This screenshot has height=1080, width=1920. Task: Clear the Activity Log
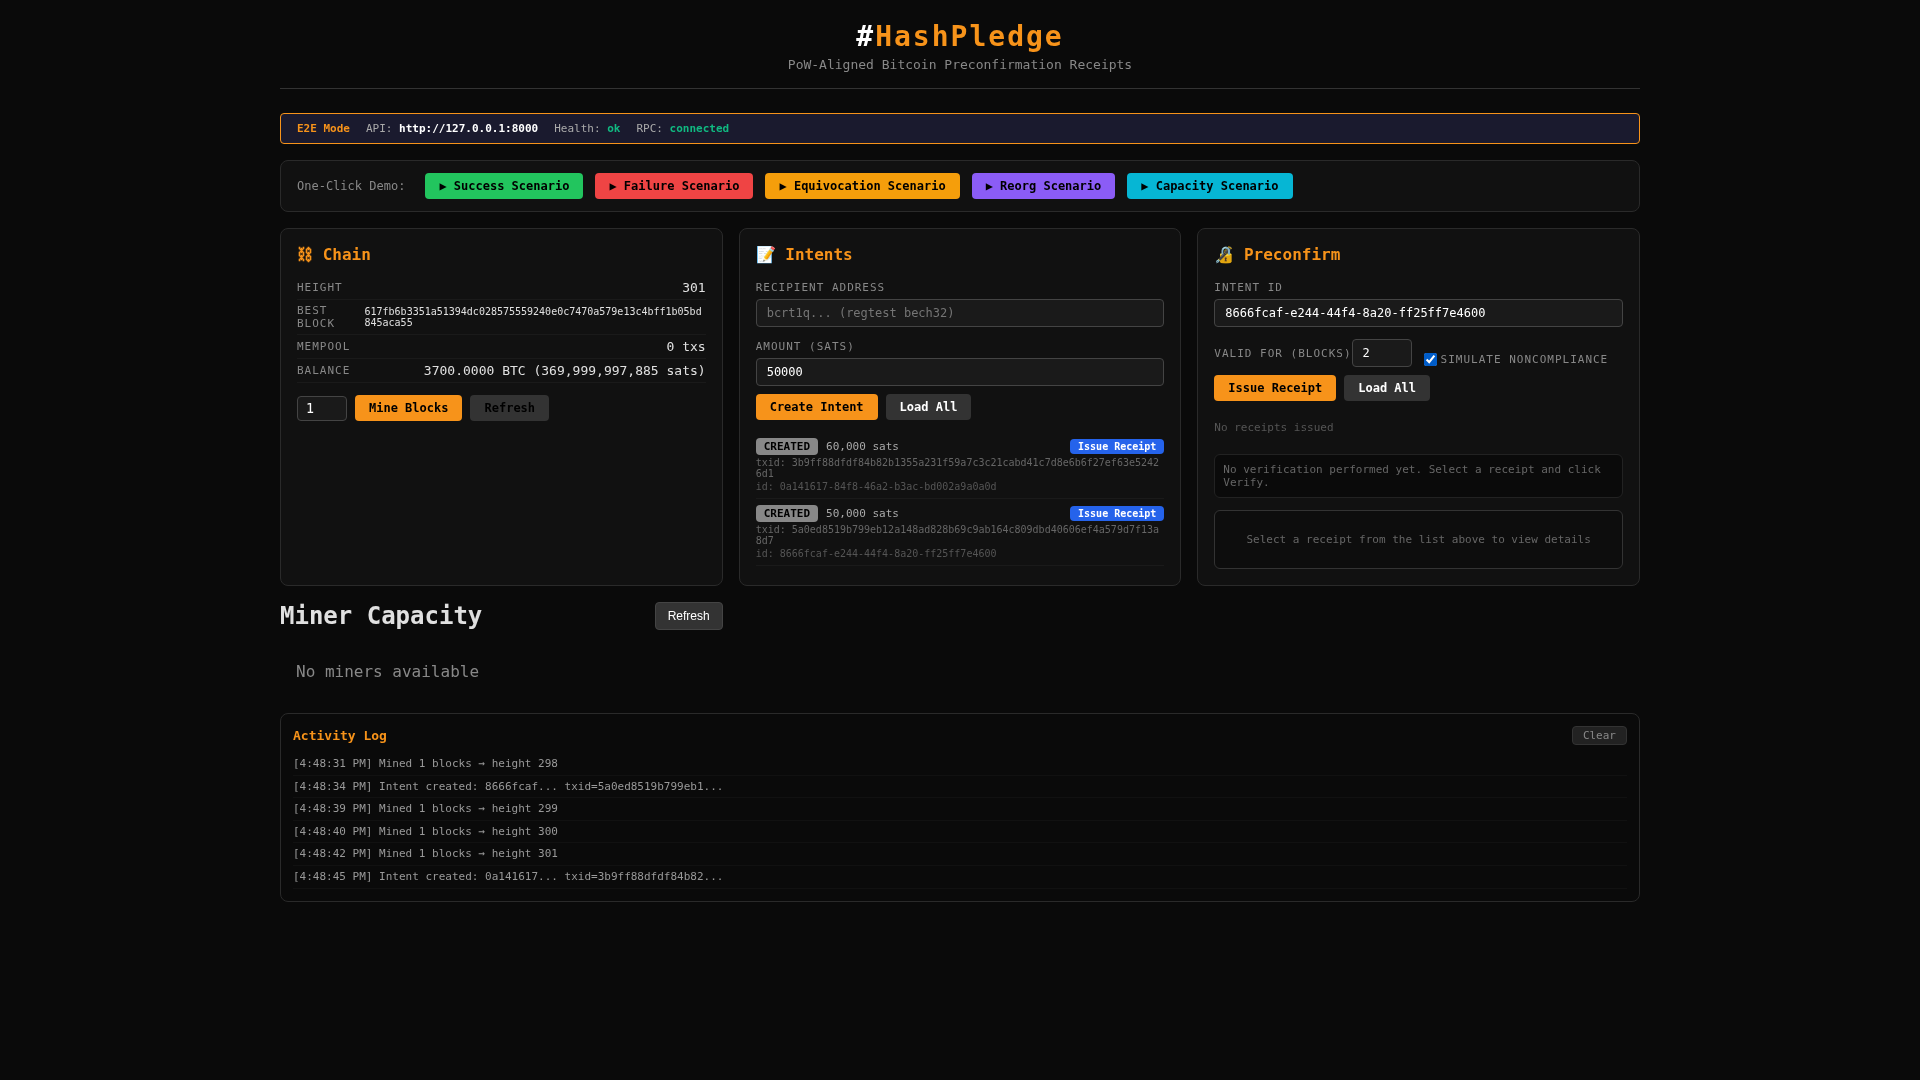[1598, 736]
